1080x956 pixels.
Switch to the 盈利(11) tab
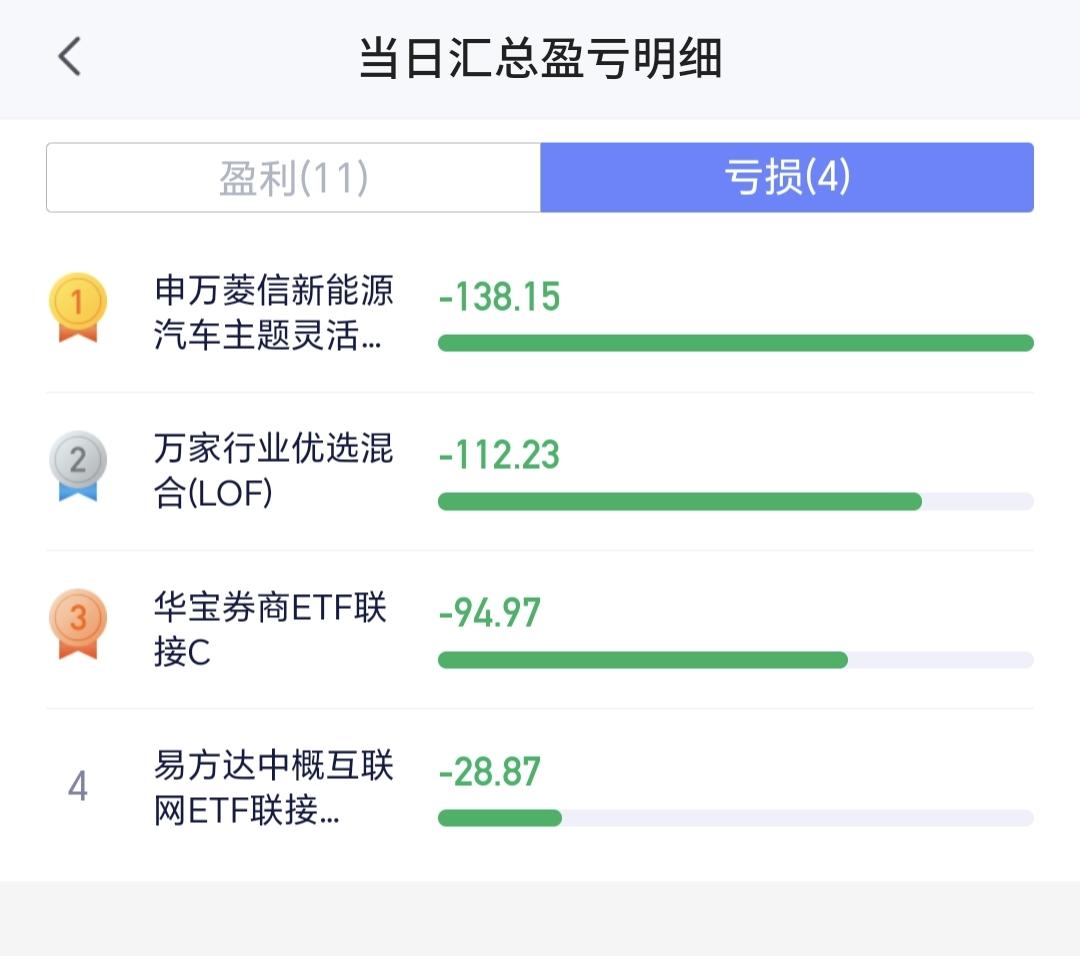tap(294, 178)
